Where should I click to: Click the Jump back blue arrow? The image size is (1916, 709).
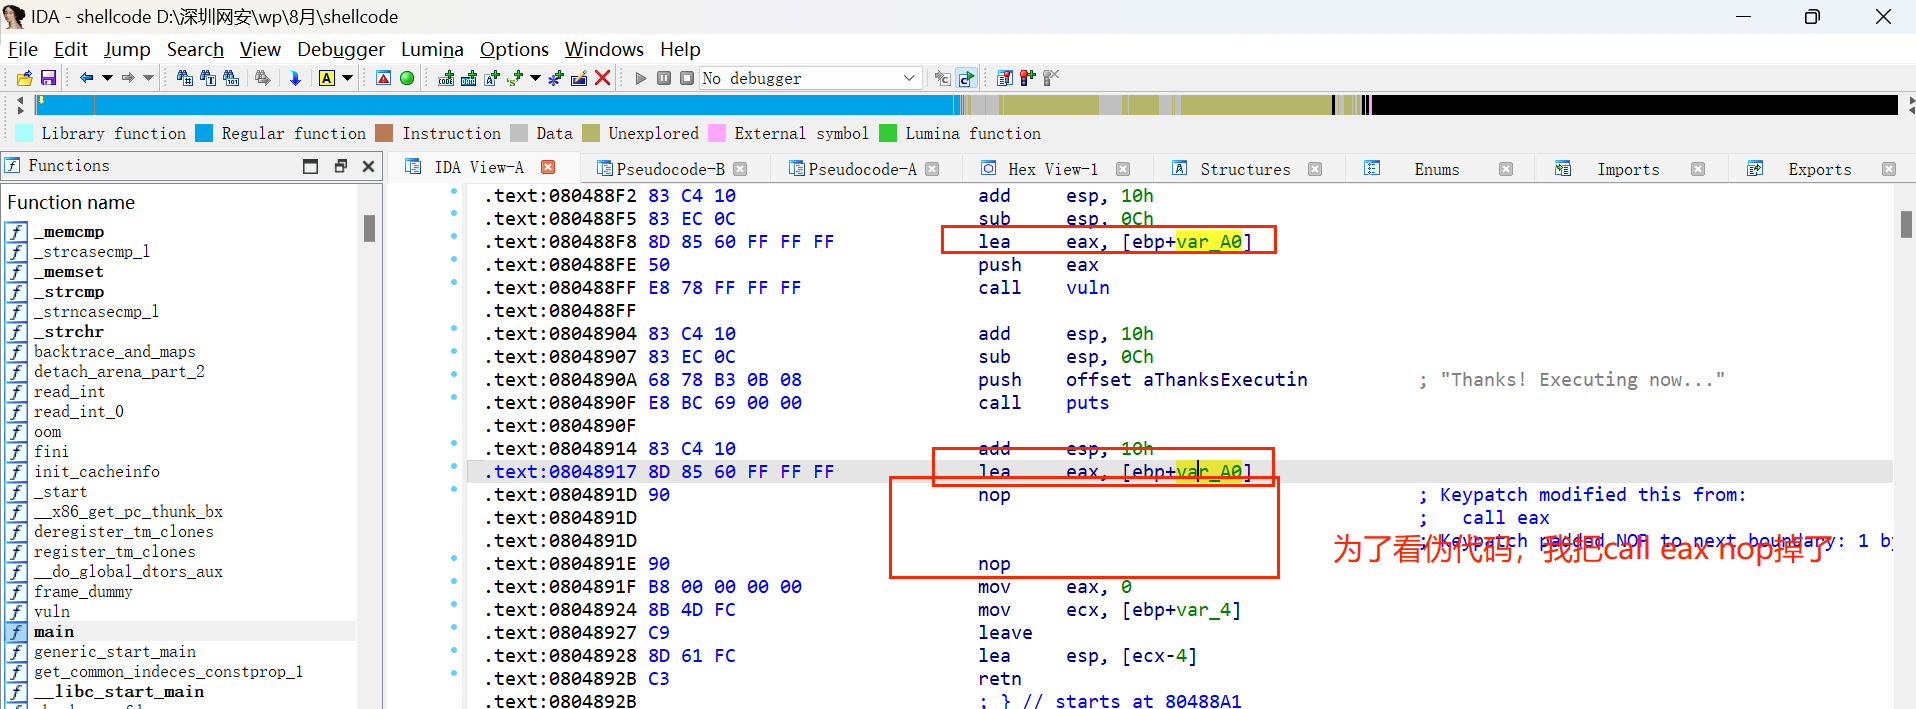click(x=86, y=78)
